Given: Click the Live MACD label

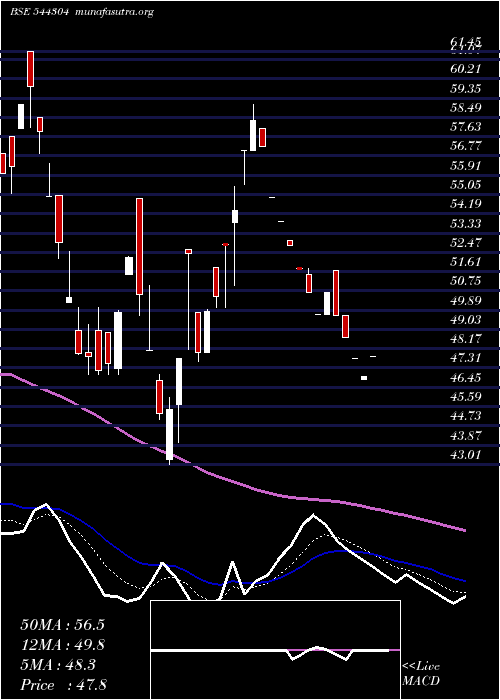Looking at the screenshot, I should pos(421,674).
